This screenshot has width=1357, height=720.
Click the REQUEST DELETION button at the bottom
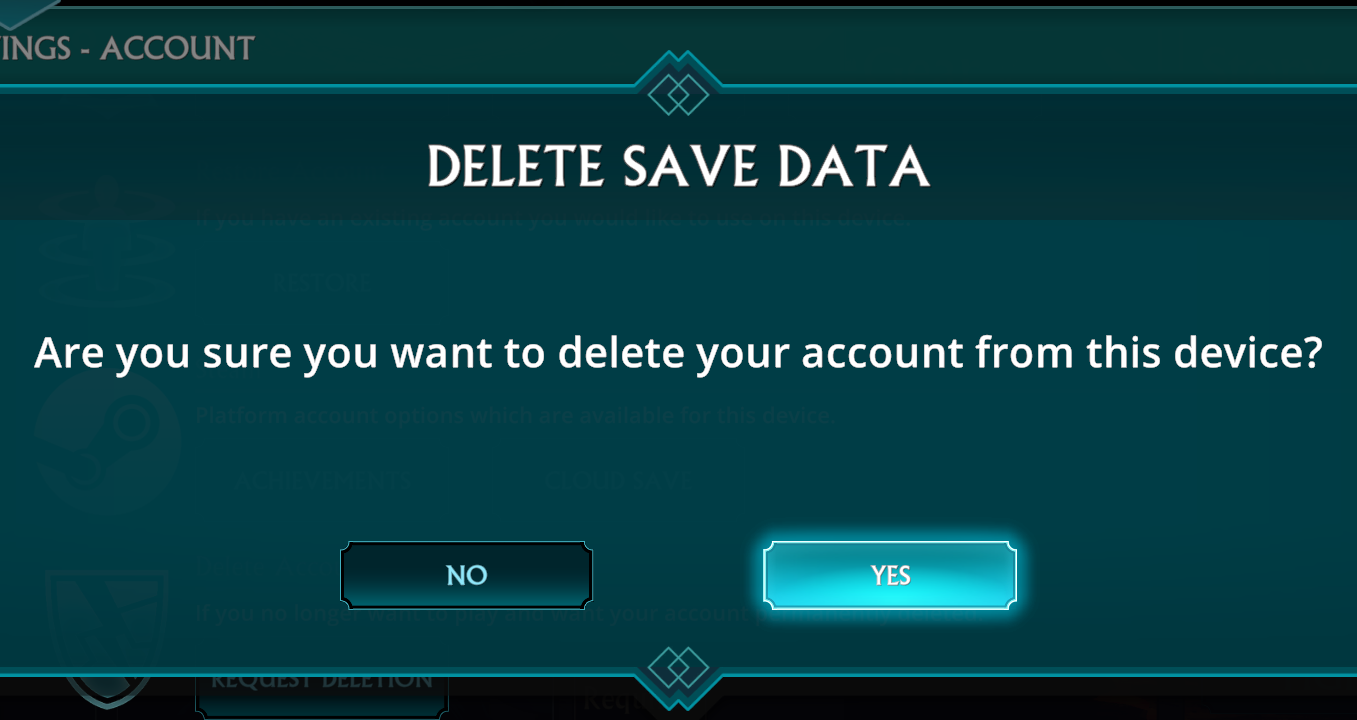click(x=322, y=684)
